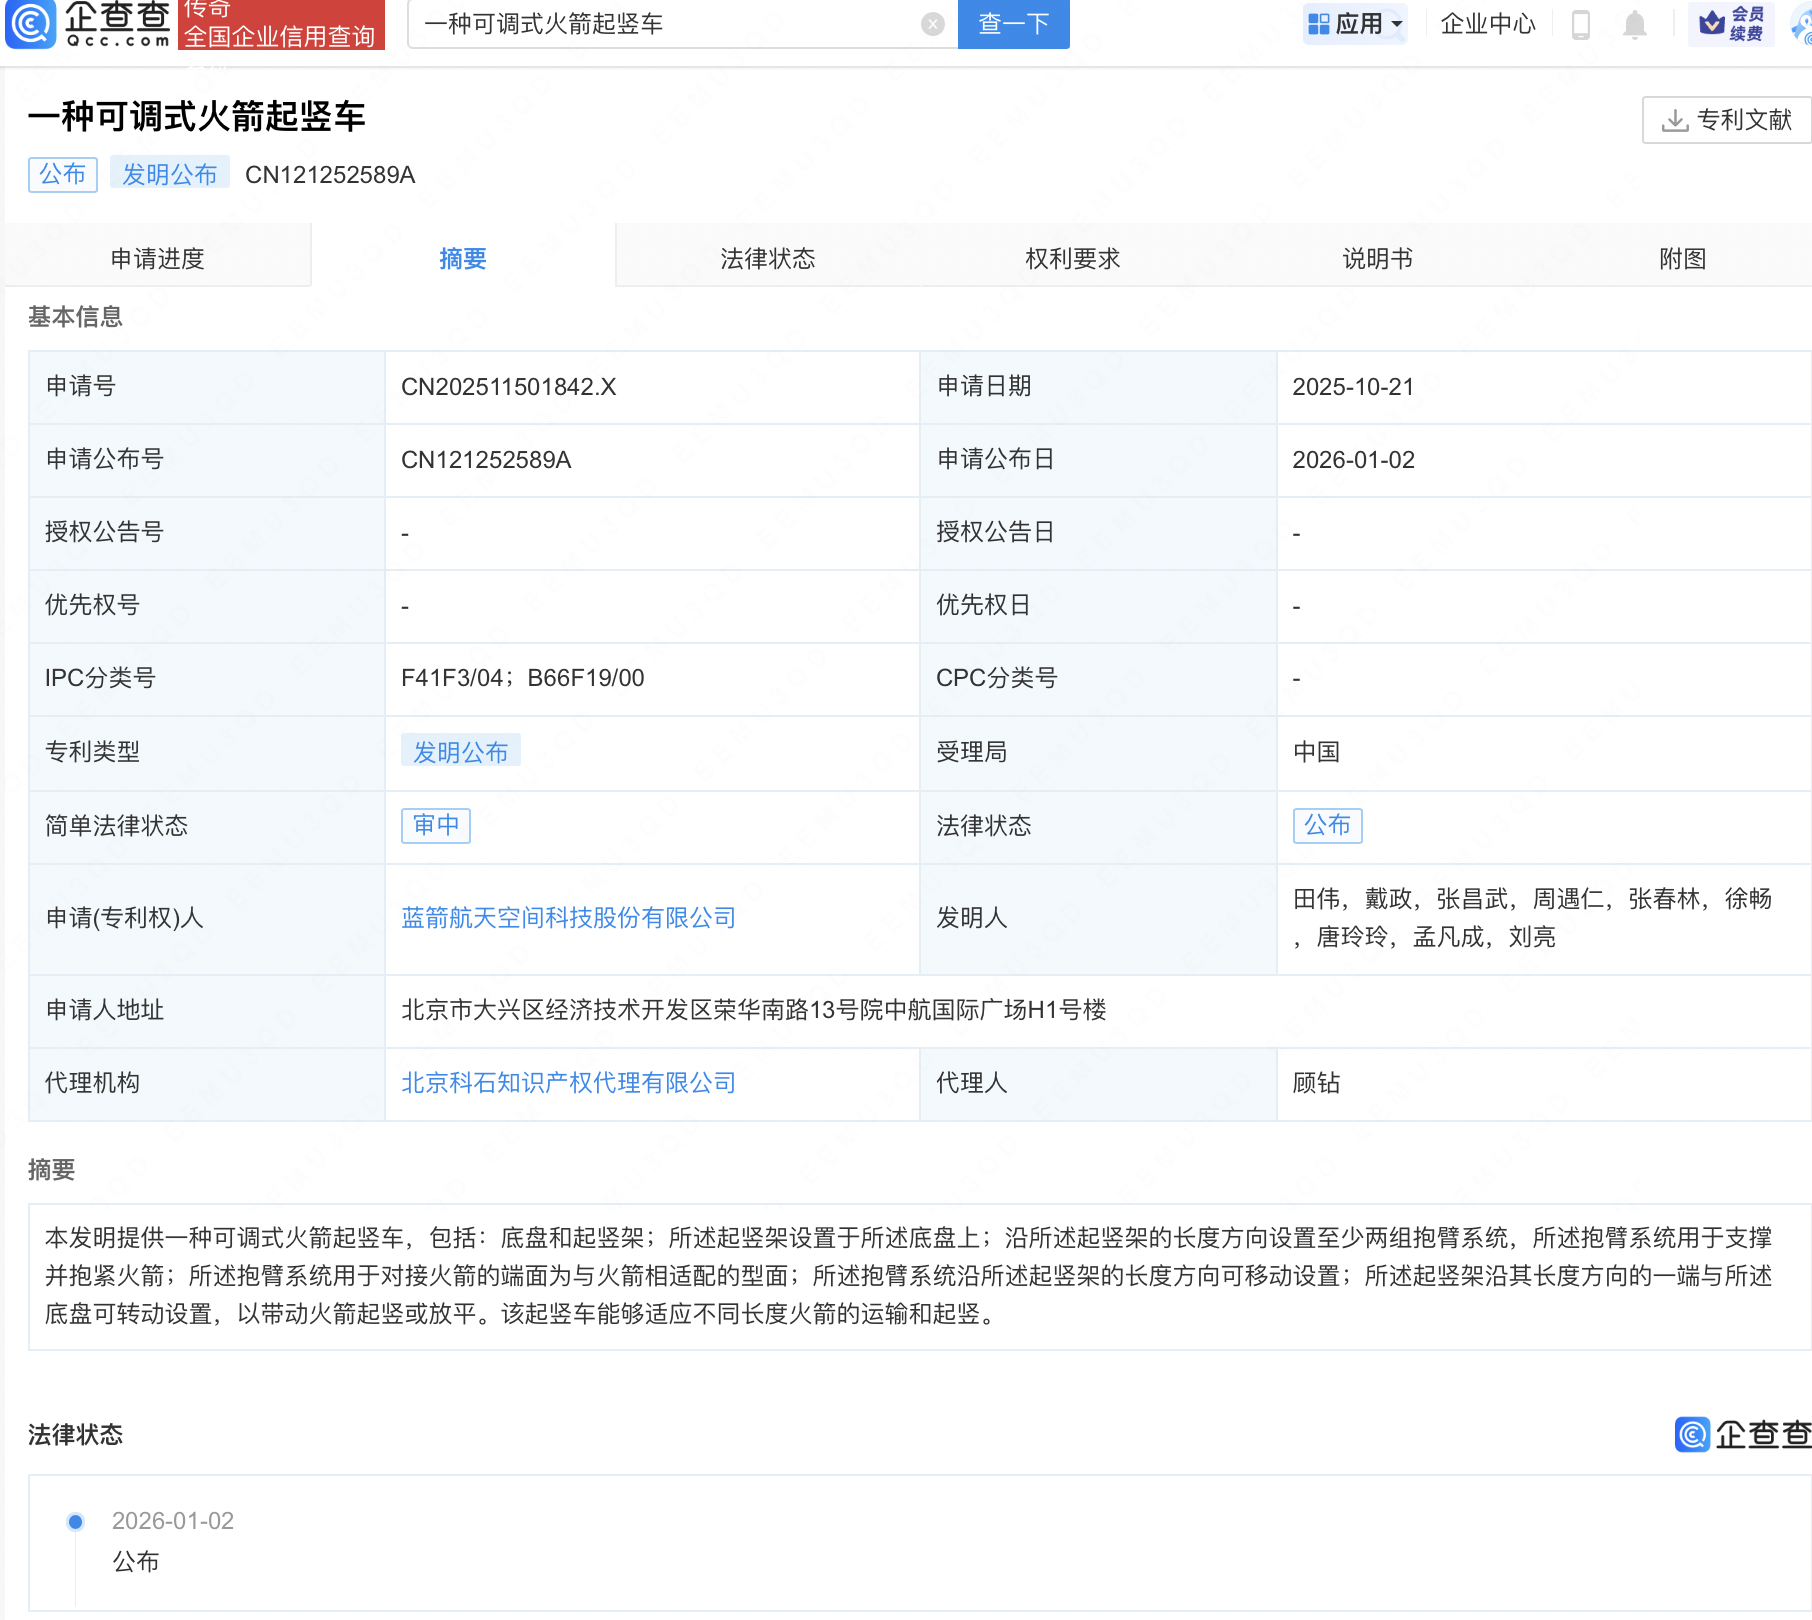Switch to the 申请进度 tab
The image size is (1812, 1620).
157,259
